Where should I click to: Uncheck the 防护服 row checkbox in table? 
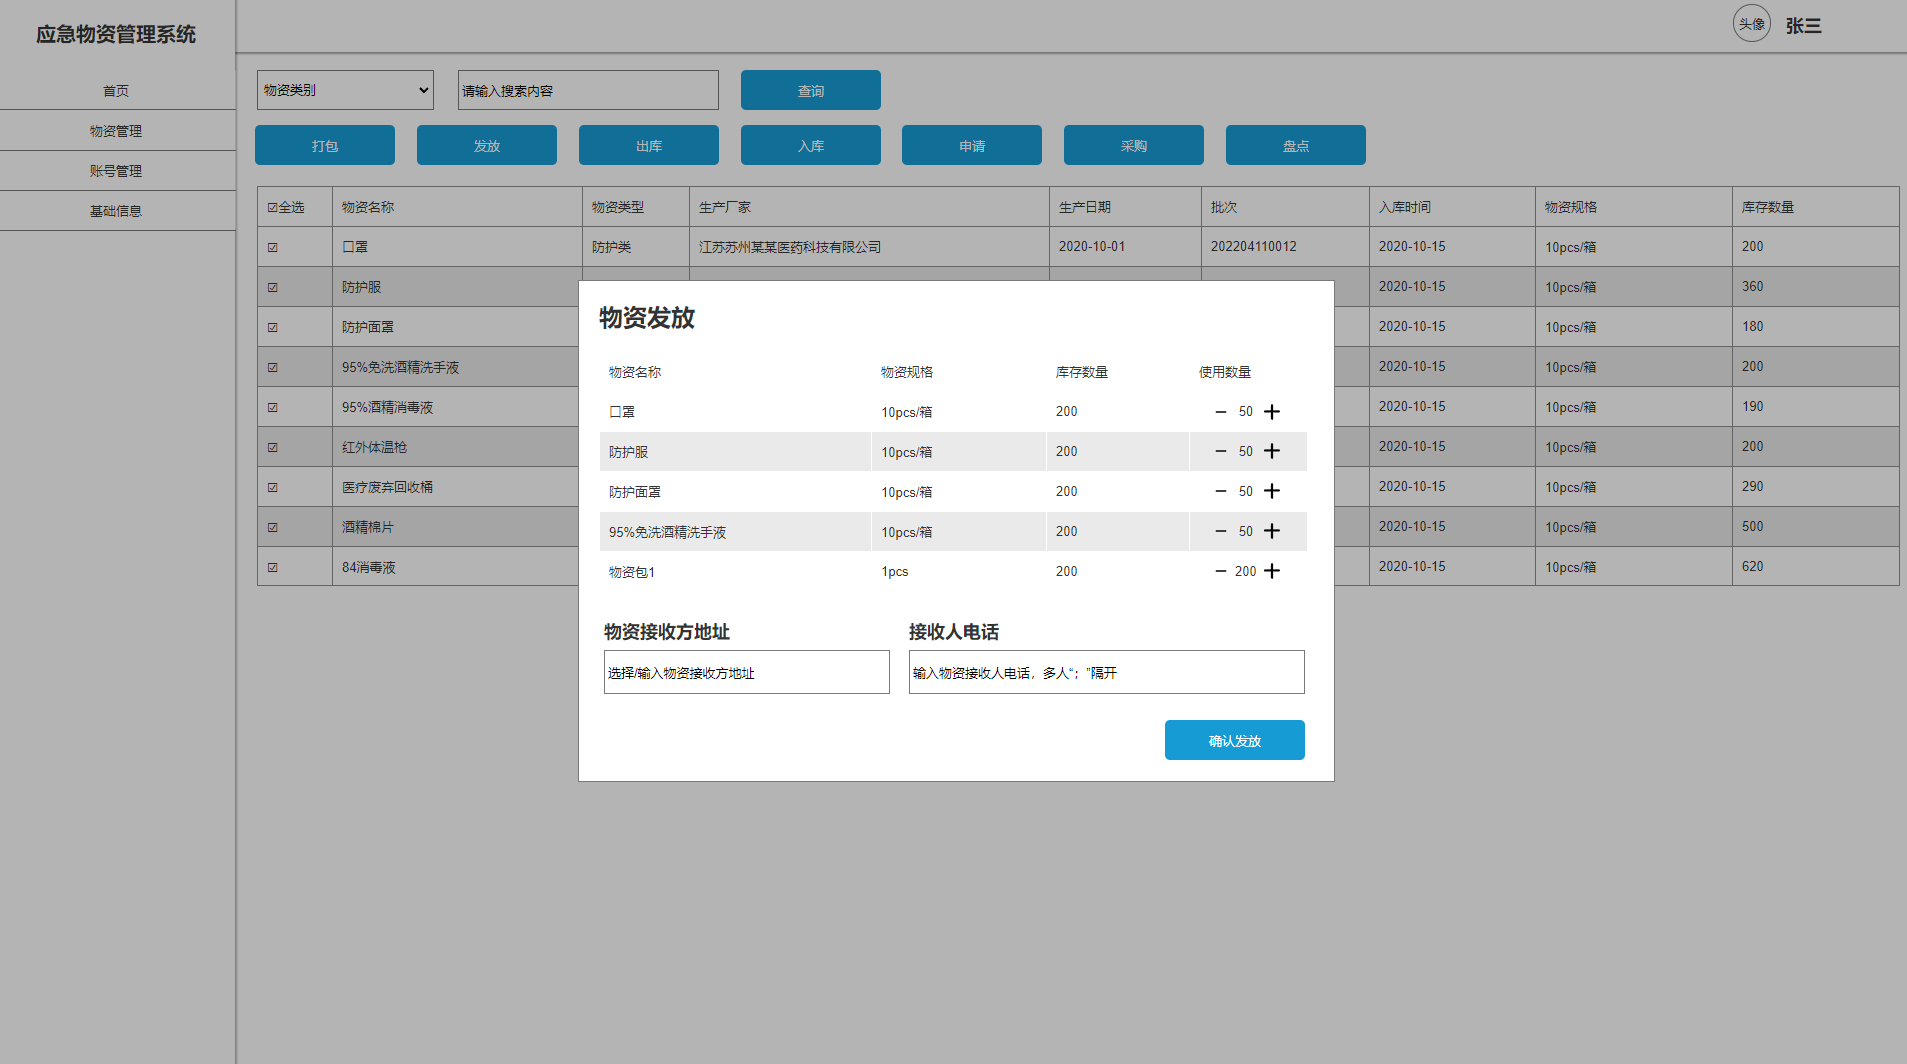tap(272, 287)
